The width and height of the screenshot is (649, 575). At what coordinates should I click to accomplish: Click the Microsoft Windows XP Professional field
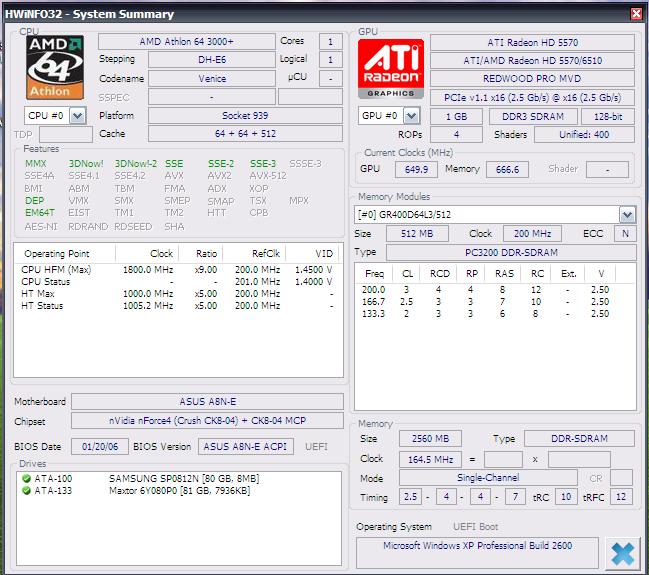click(477, 553)
